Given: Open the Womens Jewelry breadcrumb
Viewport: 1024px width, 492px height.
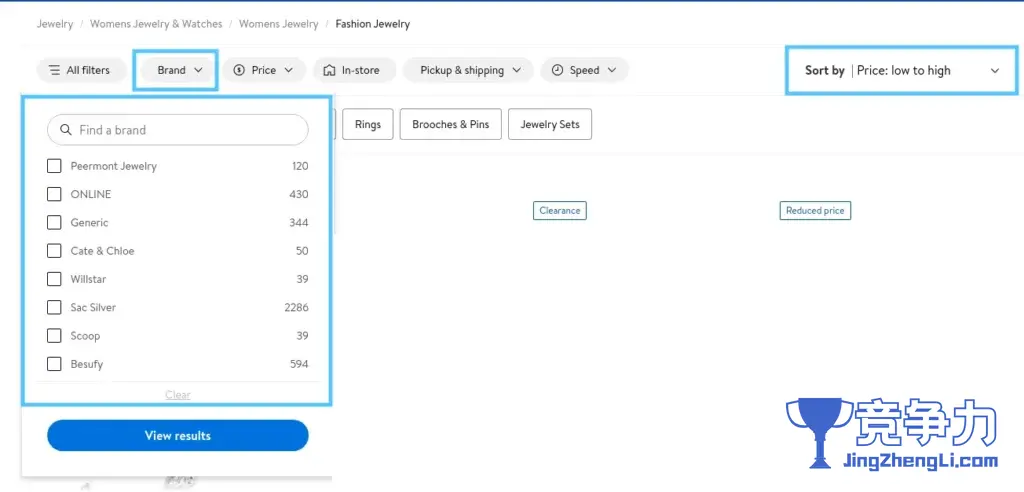Looking at the screenshot, I should [x=278, y=24].
